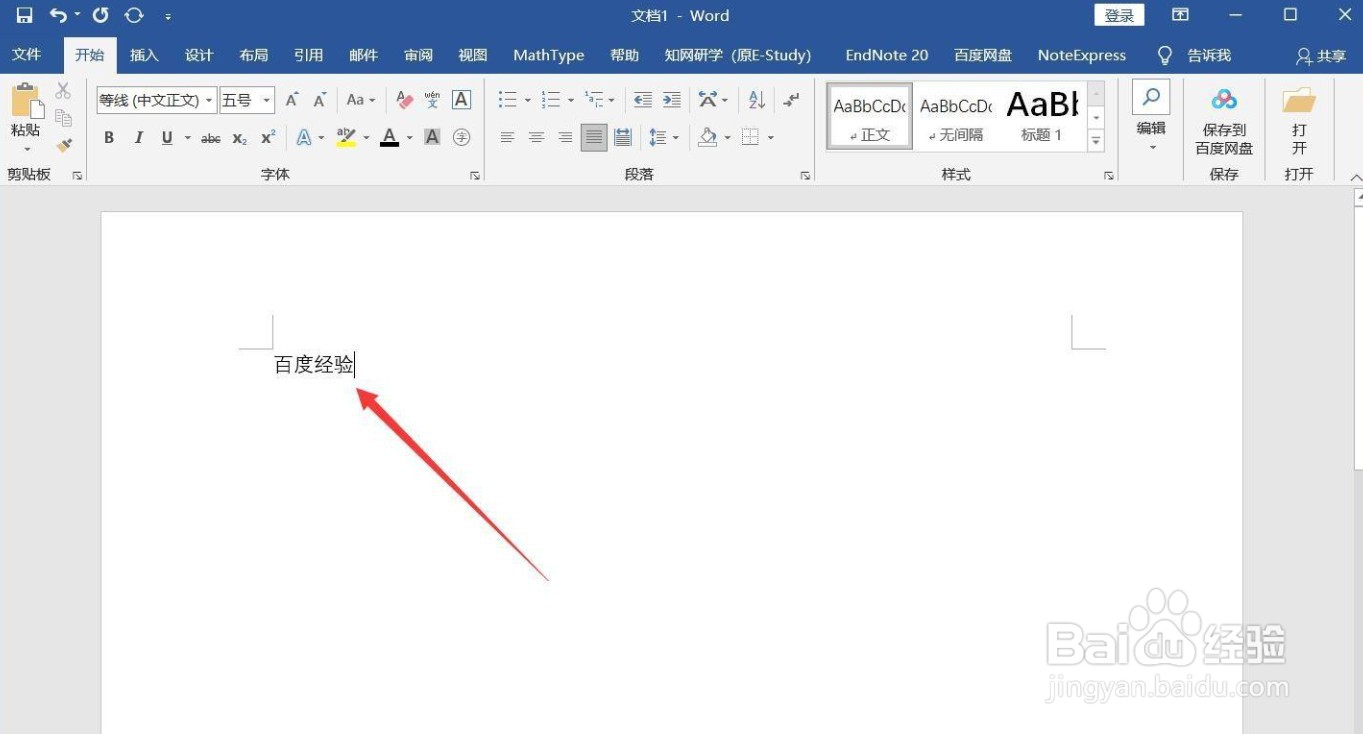Click the Copy icon in clipboard group
The height and width of the screenshot is (734, 1363).
(63, 118)
